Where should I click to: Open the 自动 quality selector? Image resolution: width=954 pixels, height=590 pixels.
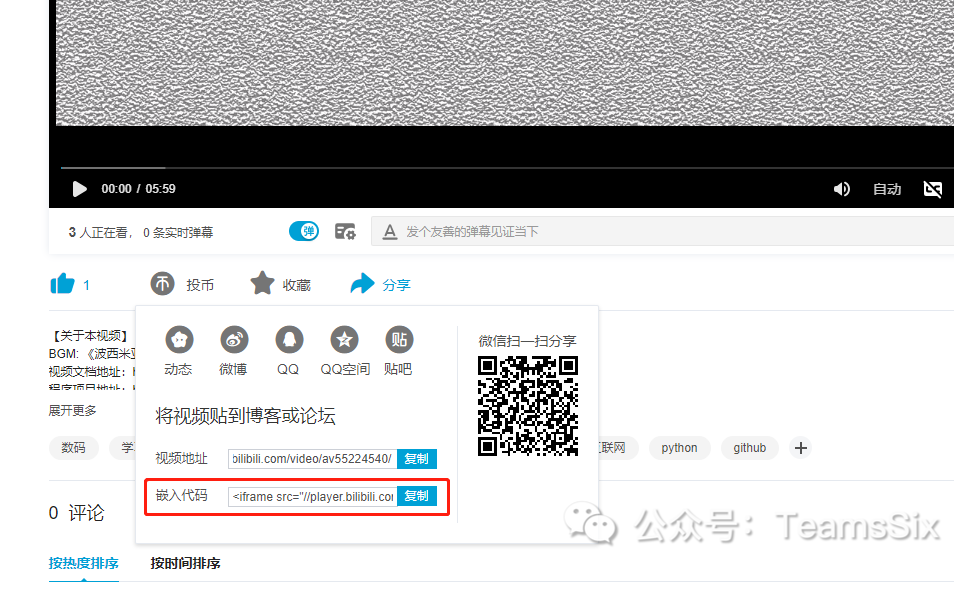coord(887,189)
